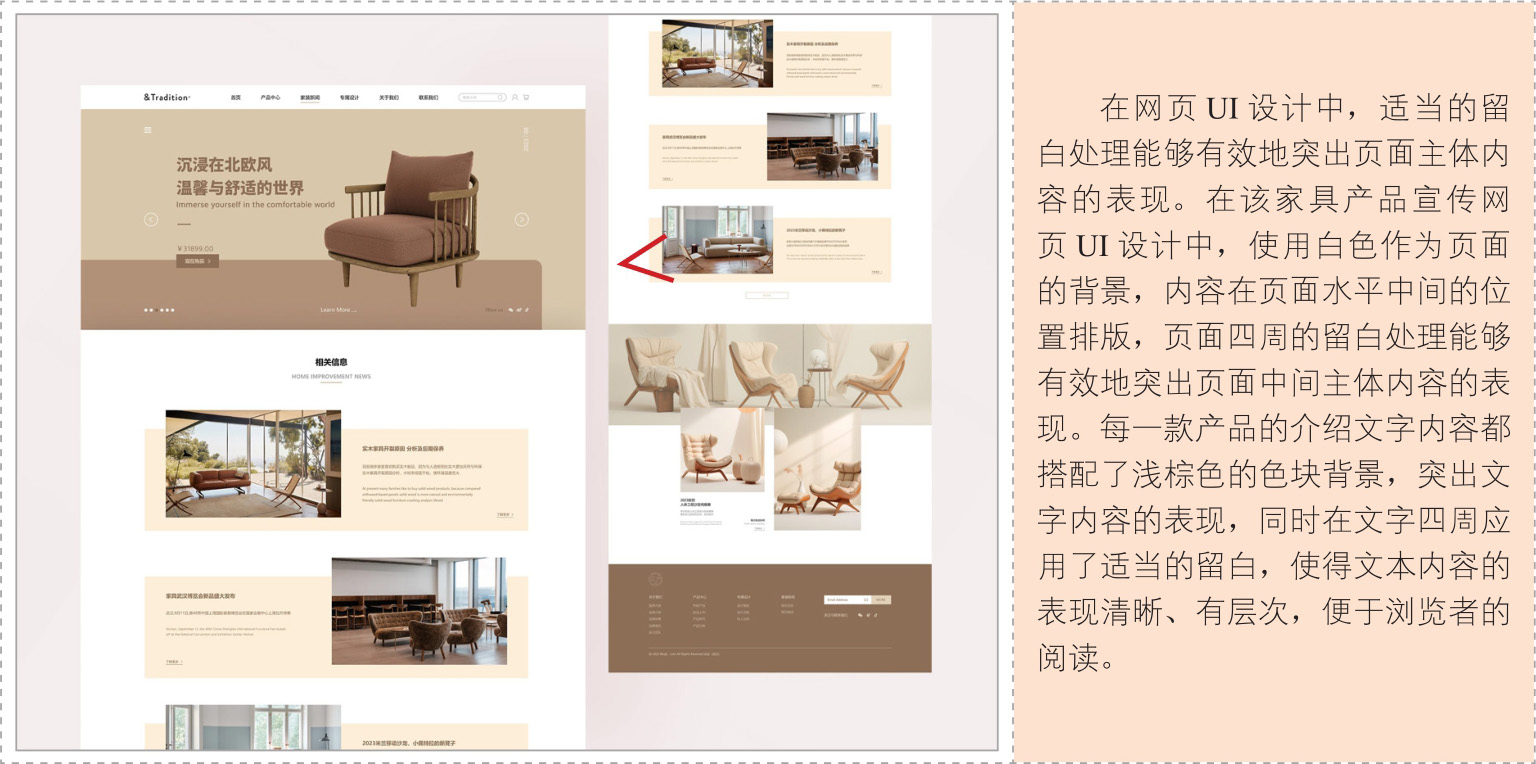Click the 关于我们 column heading in the footer
The image size is (1536, 764).
[x=655, y=597]
